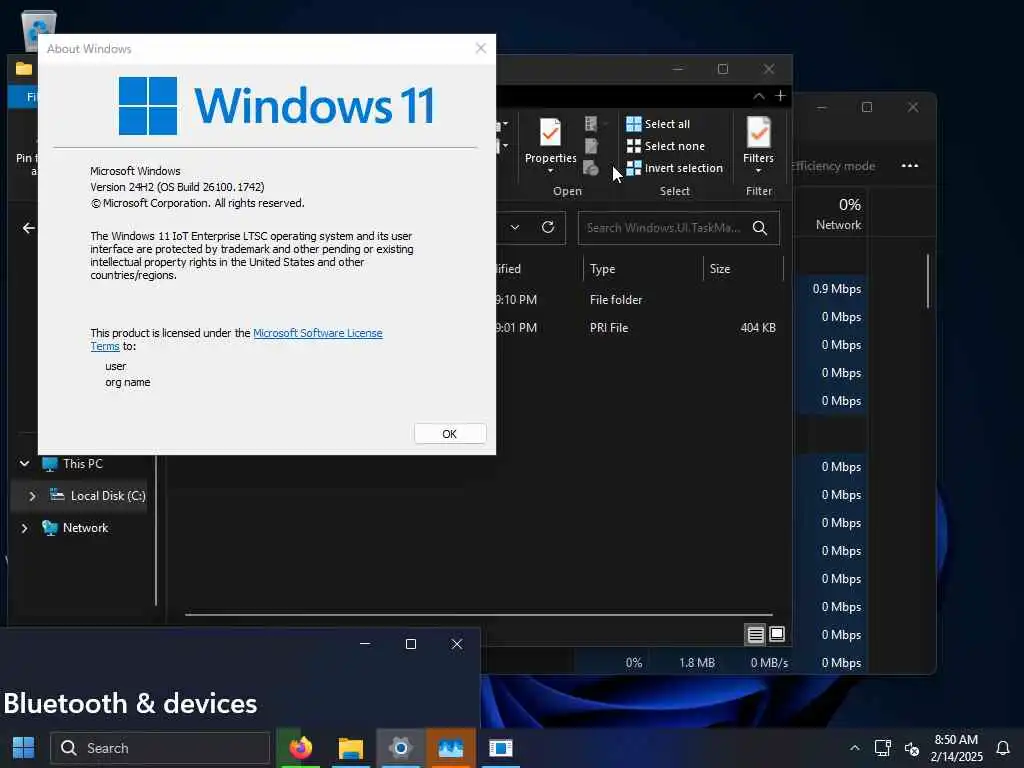Open the Recycle Bin on the desktop
The image size is (1024, 768).
(39, 23)
